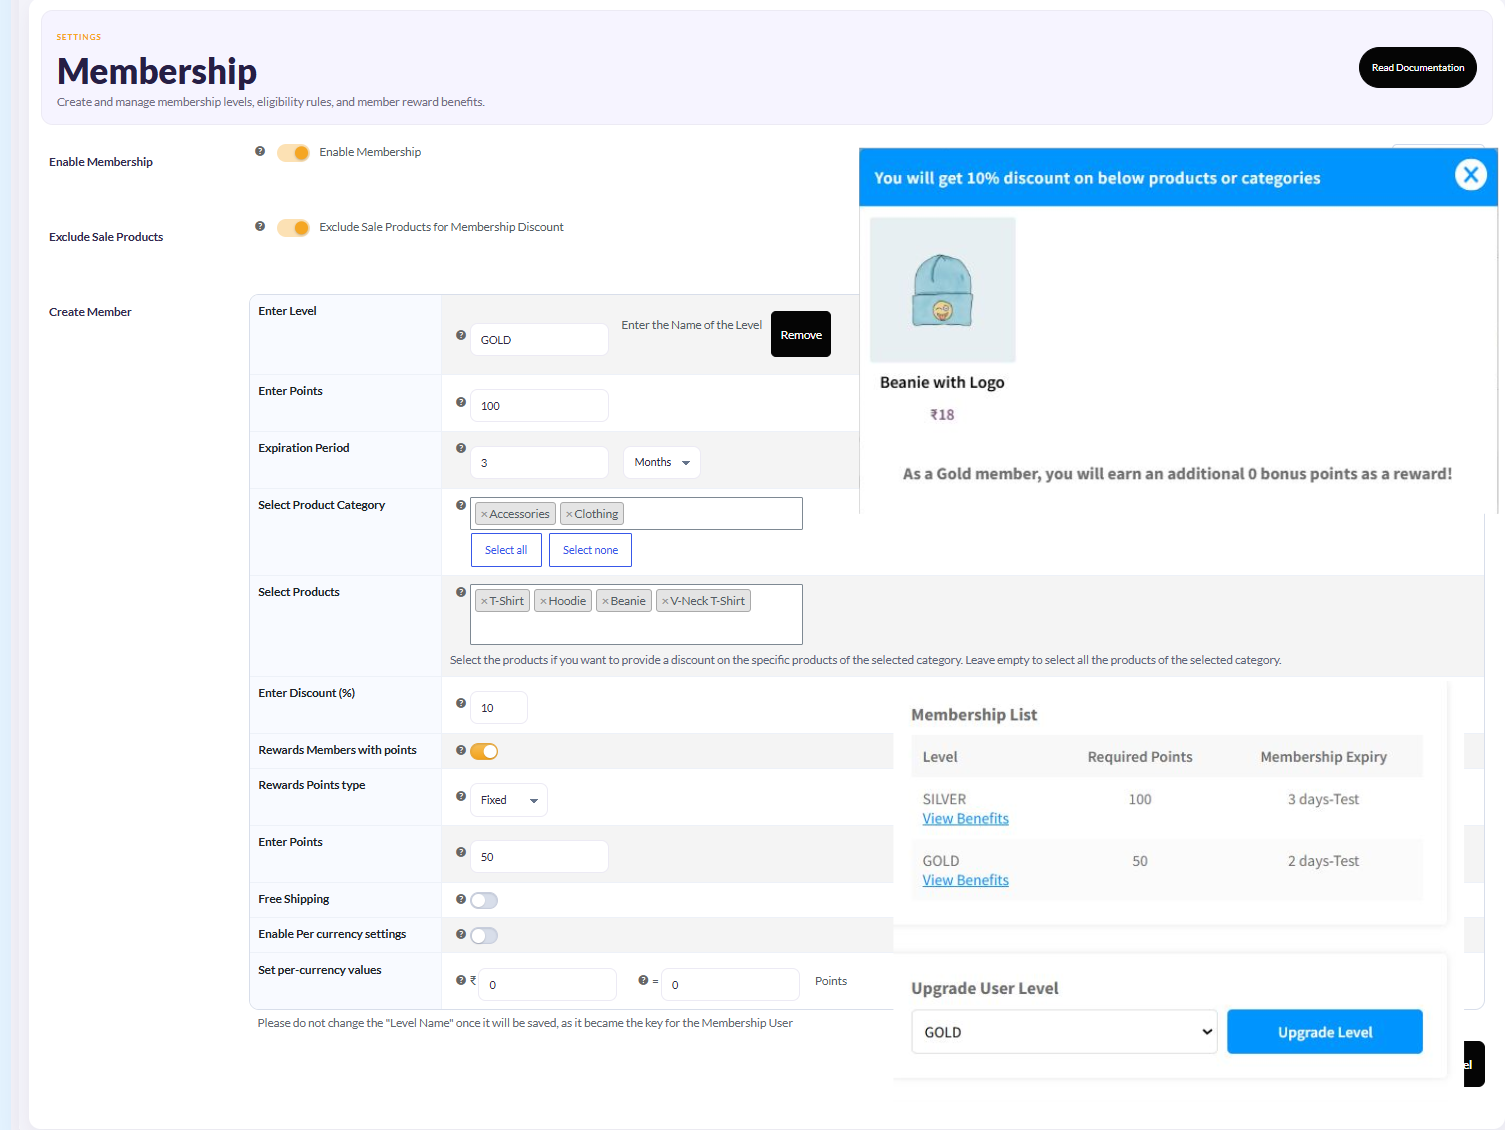Open View Benefits link for SILVER

(965, 818)
